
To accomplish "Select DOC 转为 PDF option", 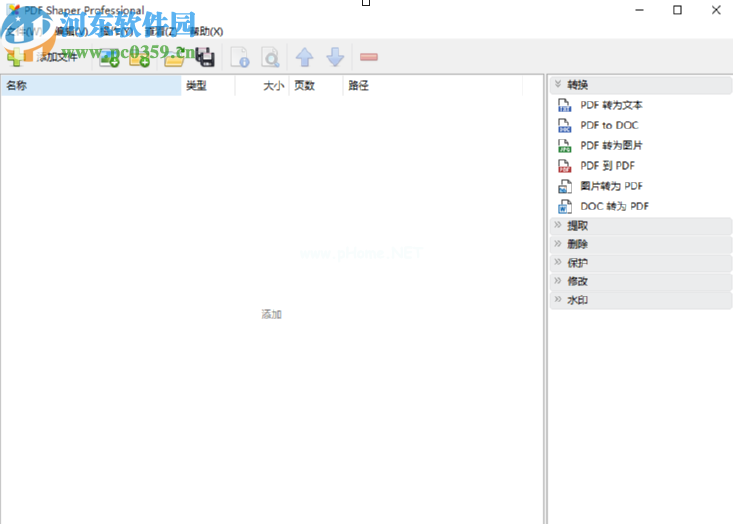I will (614, 206).
